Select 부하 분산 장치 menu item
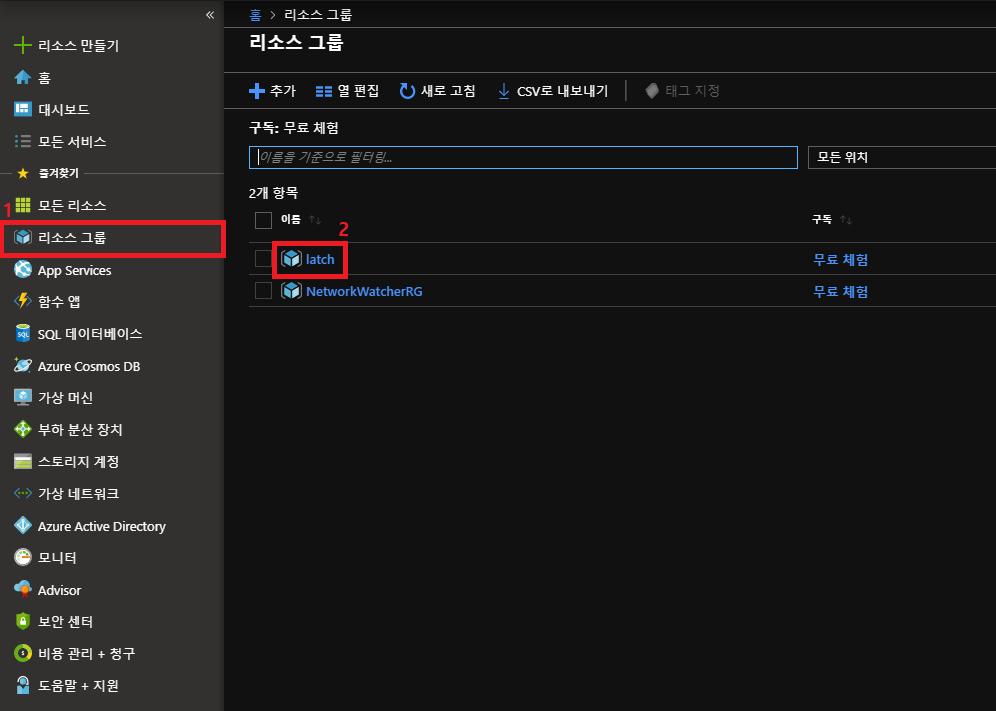996x711 pixels. tap(80, 430)
